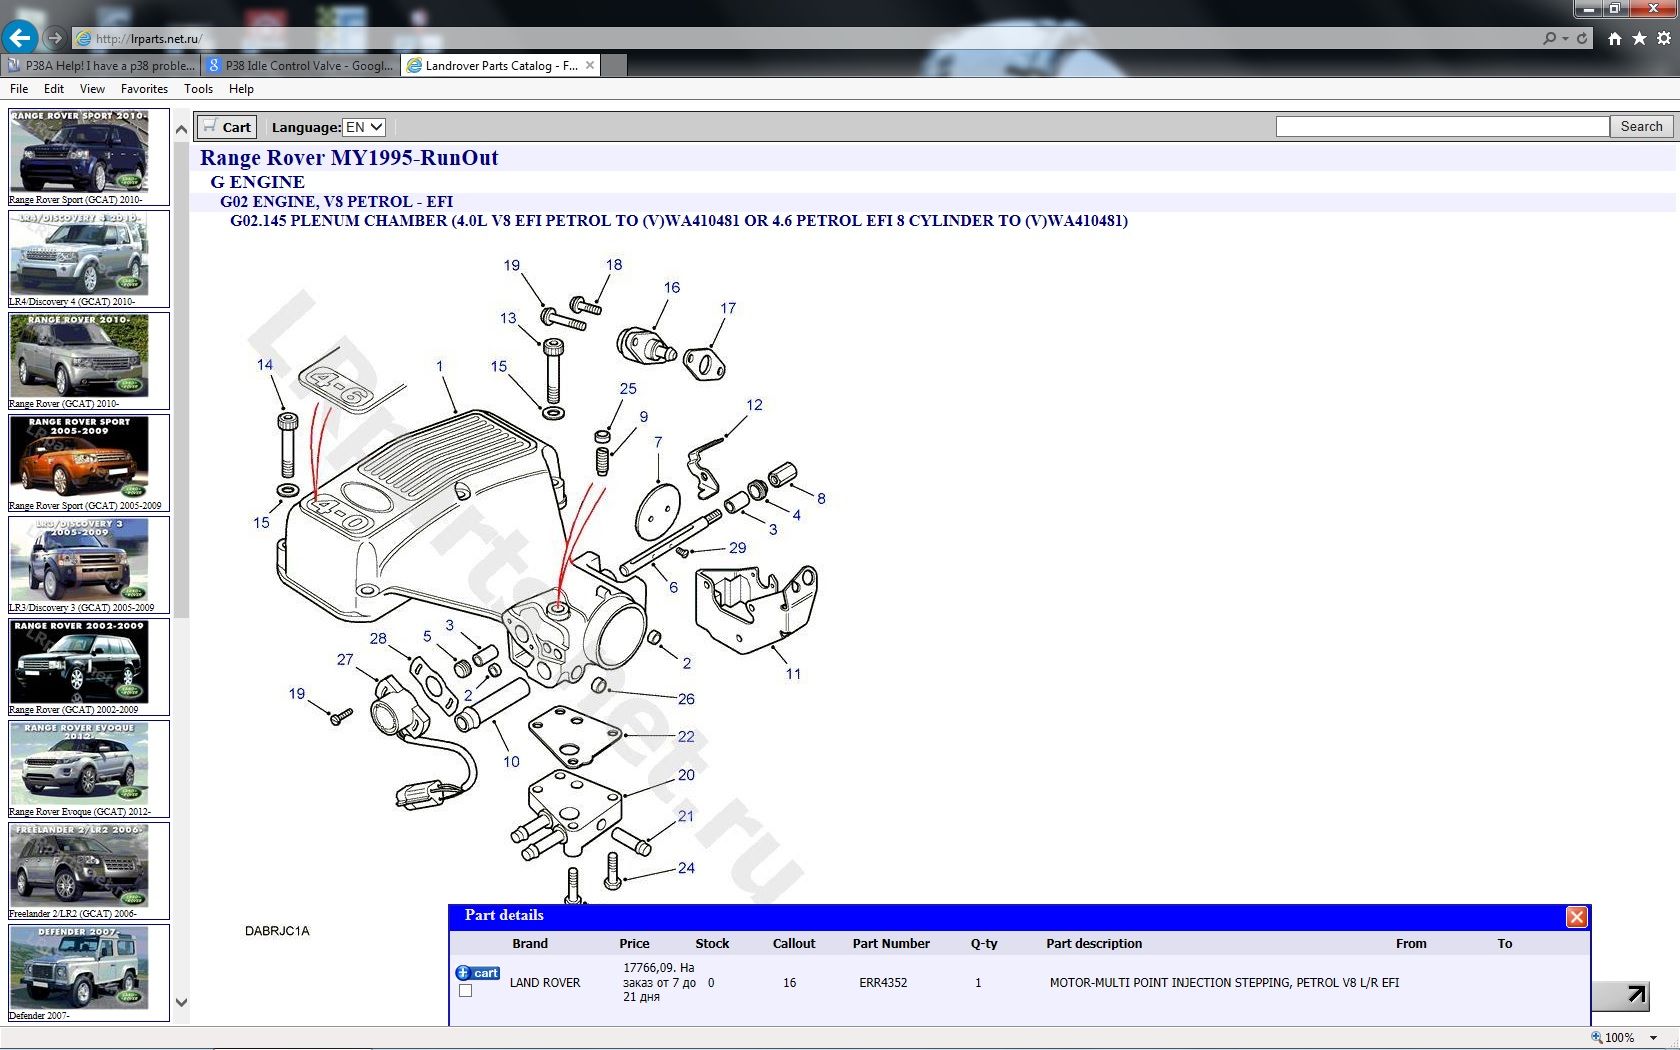Click the browser forward arrow

(x=55, y=38)
